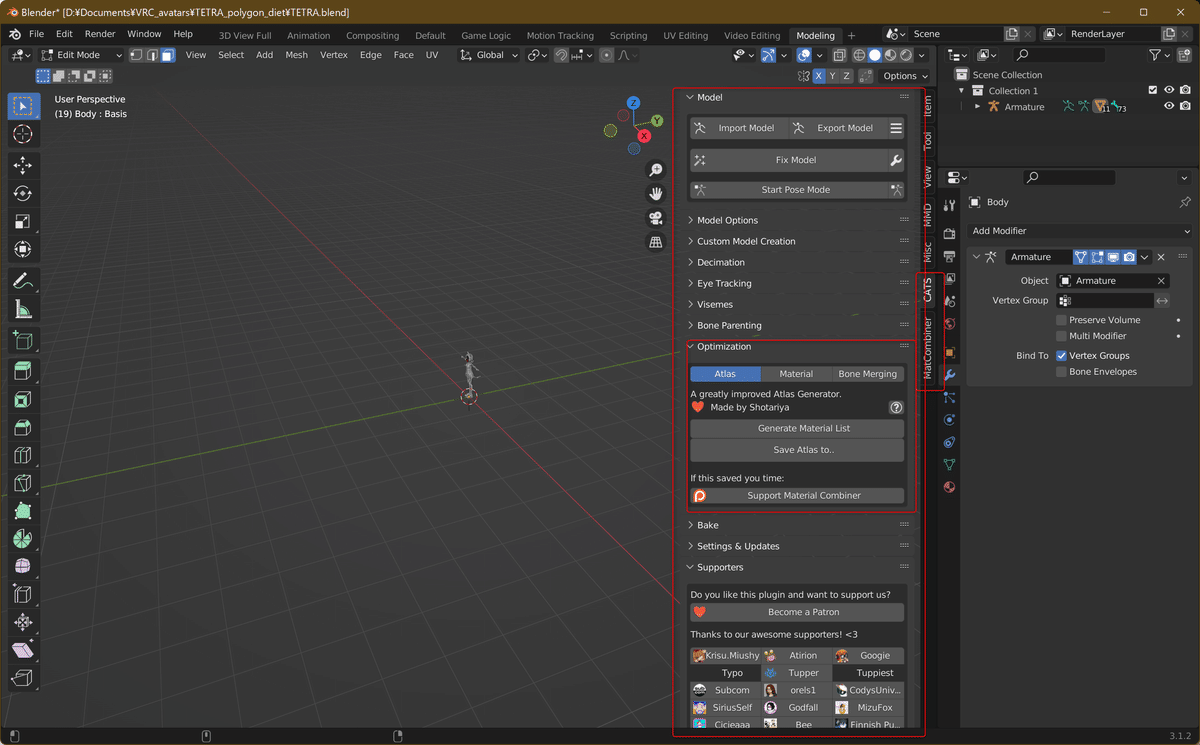Click the Generate Material List button

[797, 428]
